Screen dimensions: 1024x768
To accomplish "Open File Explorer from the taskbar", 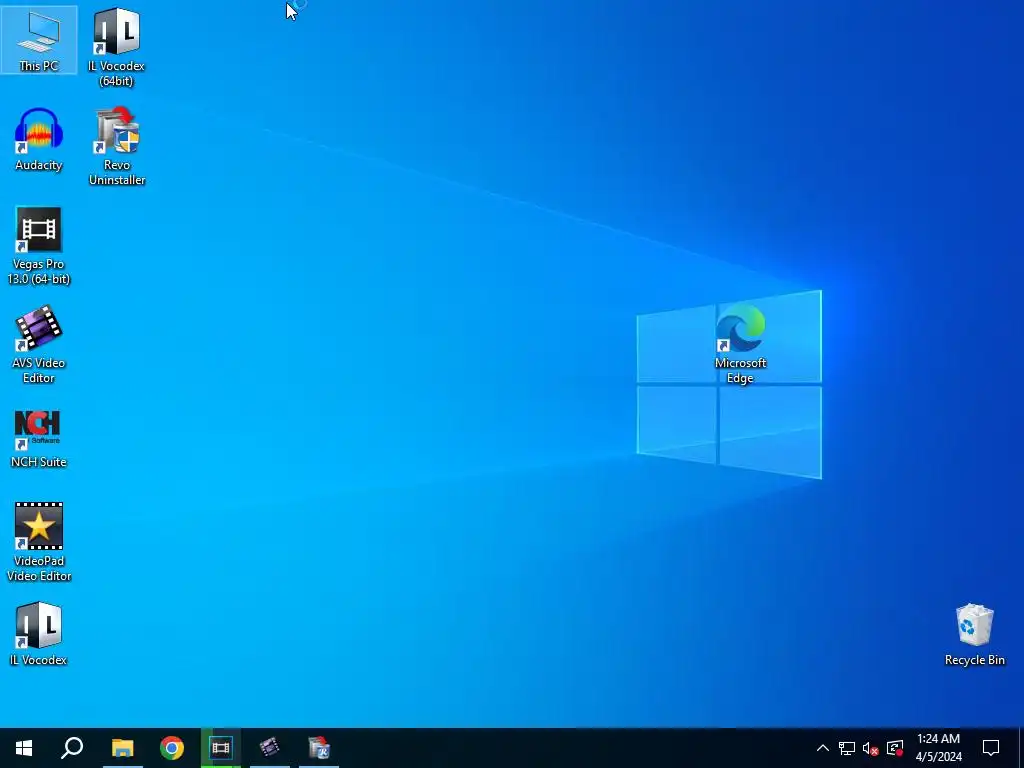I will [122, 748].
